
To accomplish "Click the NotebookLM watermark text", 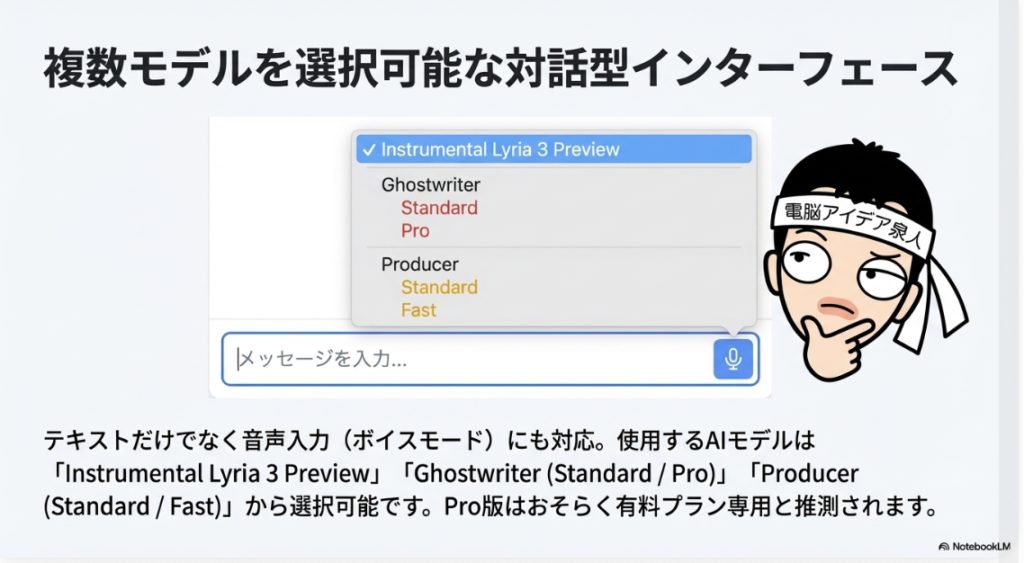I will tap(981, 546).
